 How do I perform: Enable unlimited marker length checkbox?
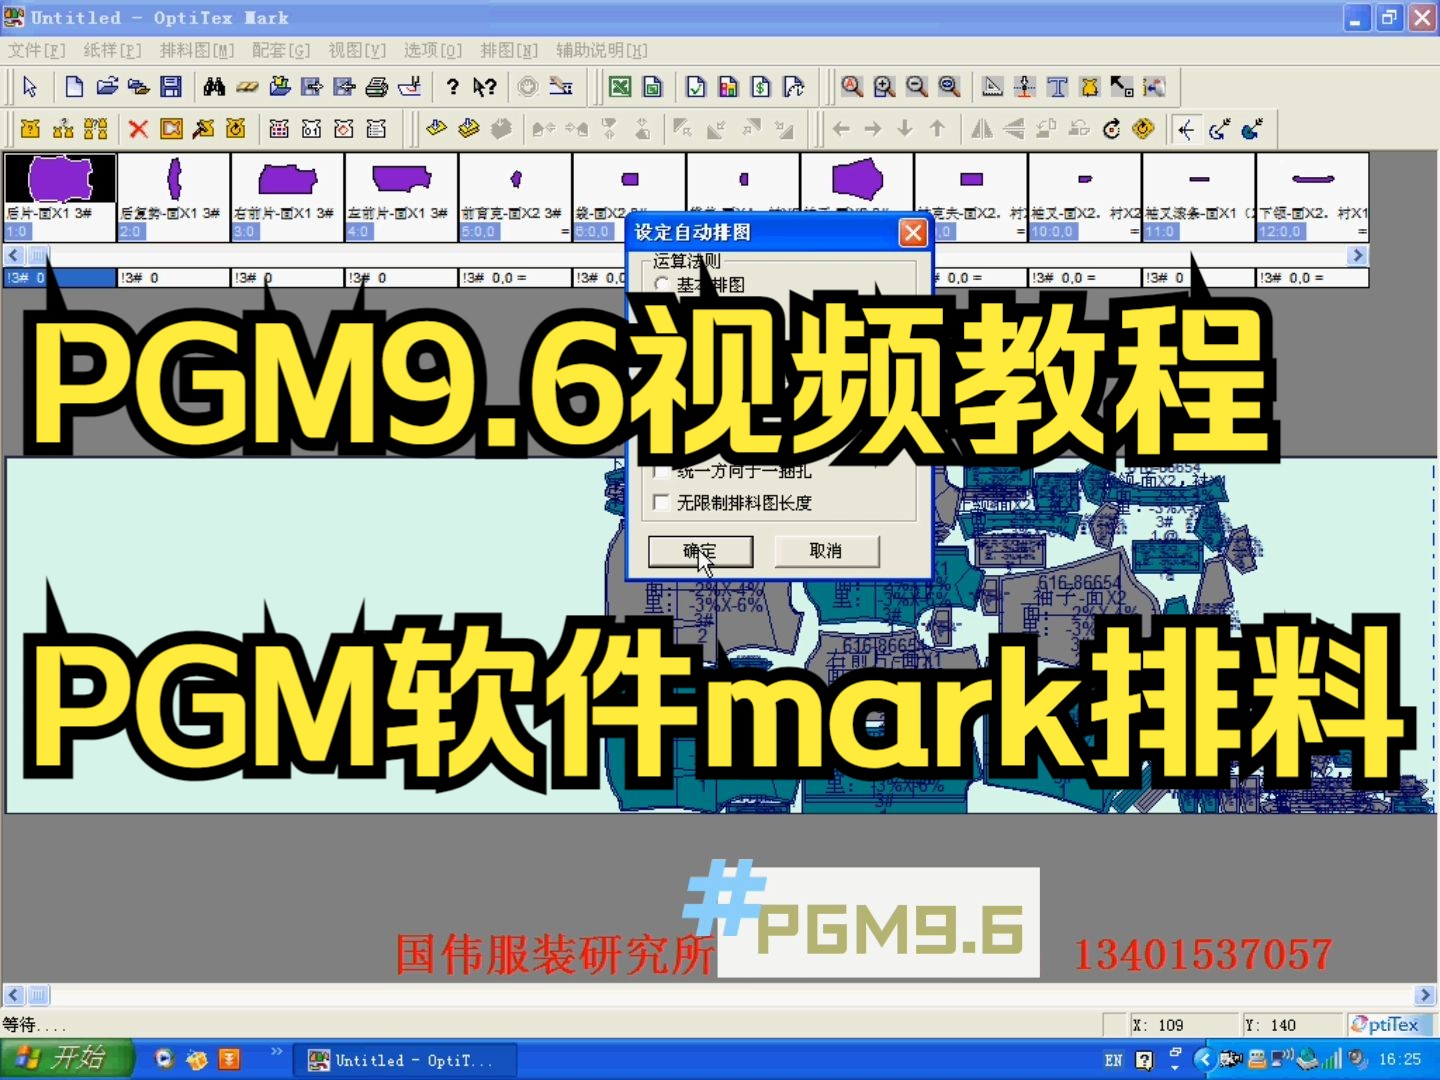[x=661, y=502]
